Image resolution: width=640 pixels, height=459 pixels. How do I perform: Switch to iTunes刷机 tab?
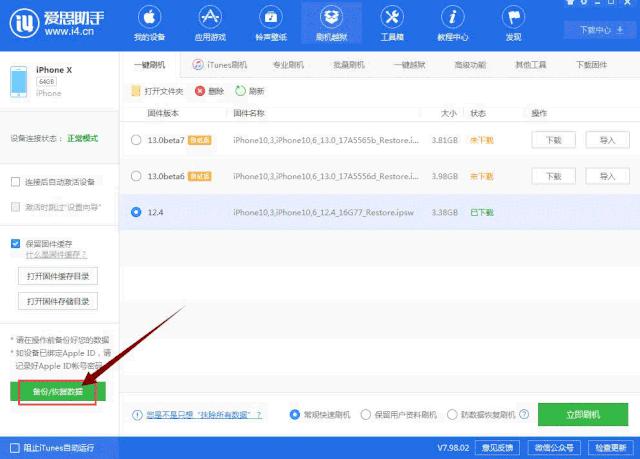coord(220,65)
